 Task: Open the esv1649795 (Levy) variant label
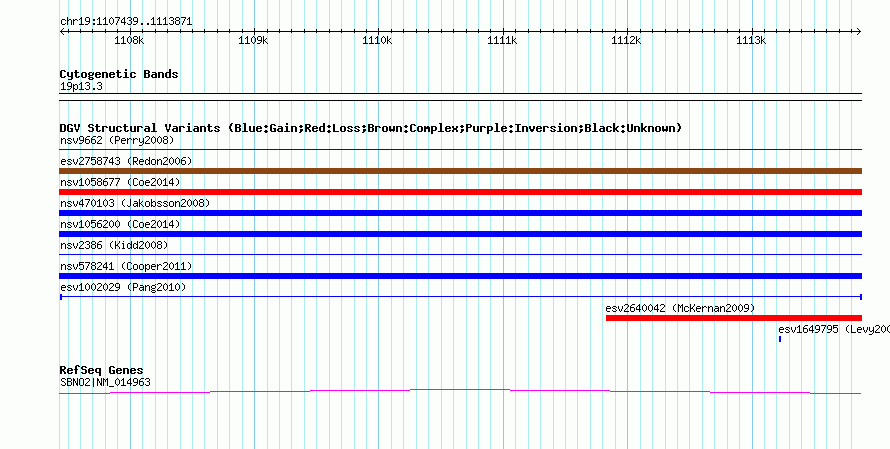(834, 329)
